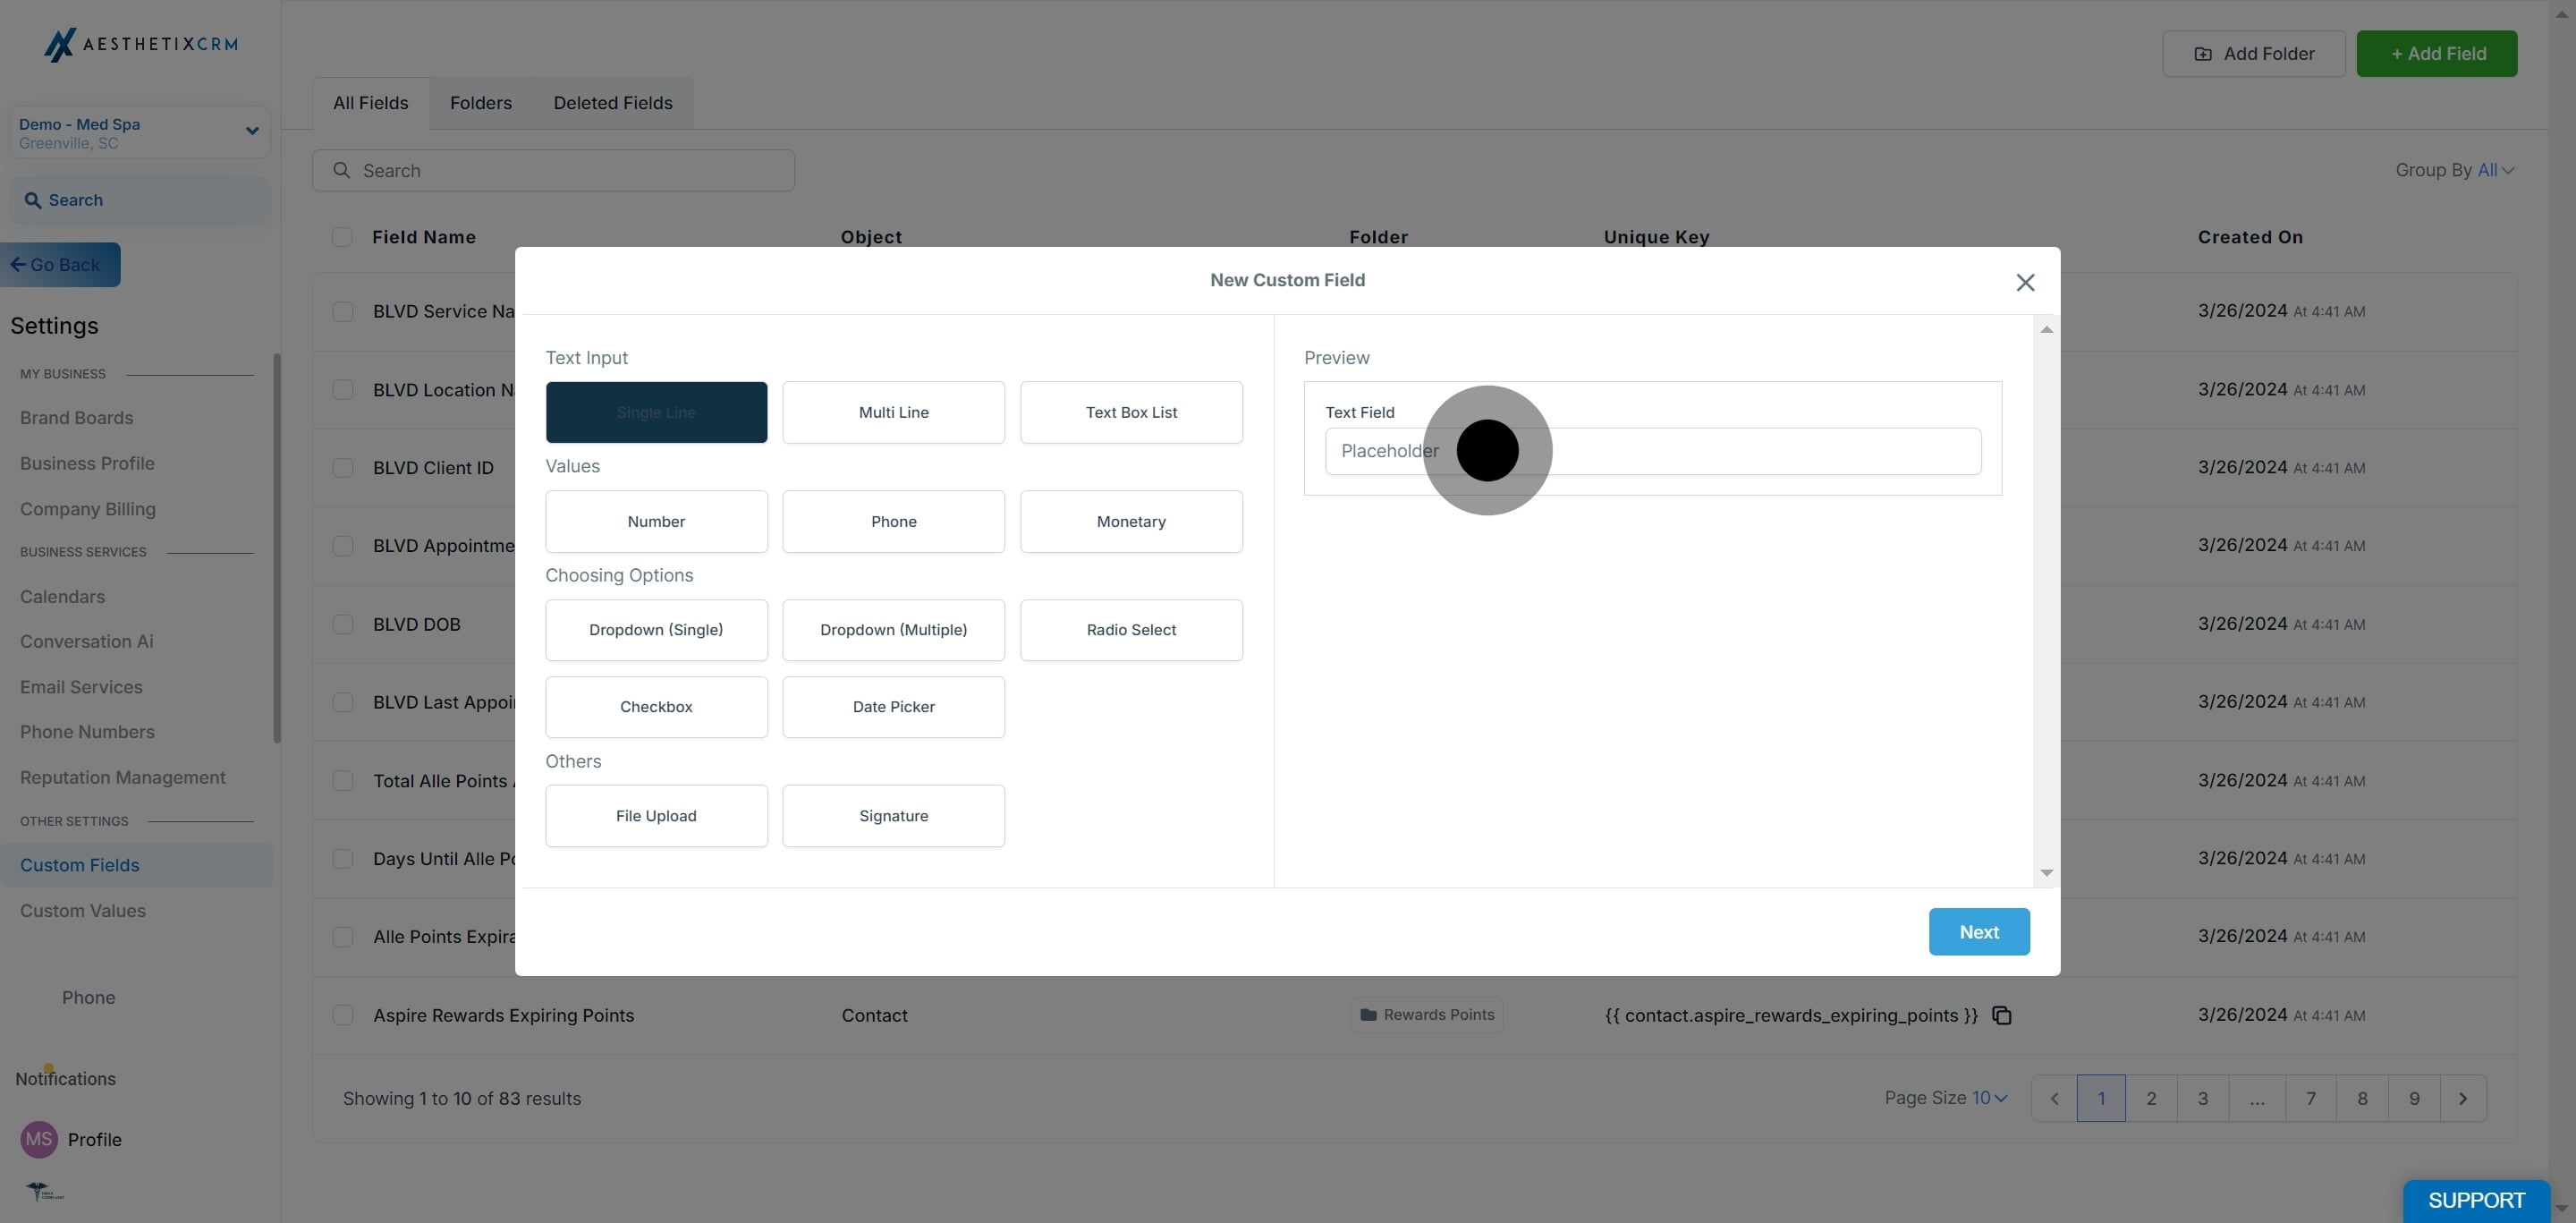Click the Go Back arrow button
The image size is (2576, 1223).
(60, 265)
